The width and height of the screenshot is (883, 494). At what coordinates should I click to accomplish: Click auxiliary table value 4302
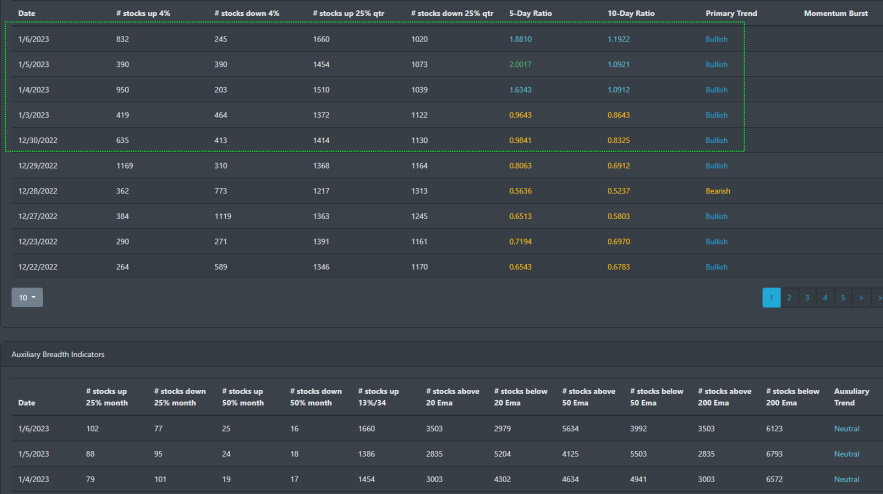tap(502, 479)
